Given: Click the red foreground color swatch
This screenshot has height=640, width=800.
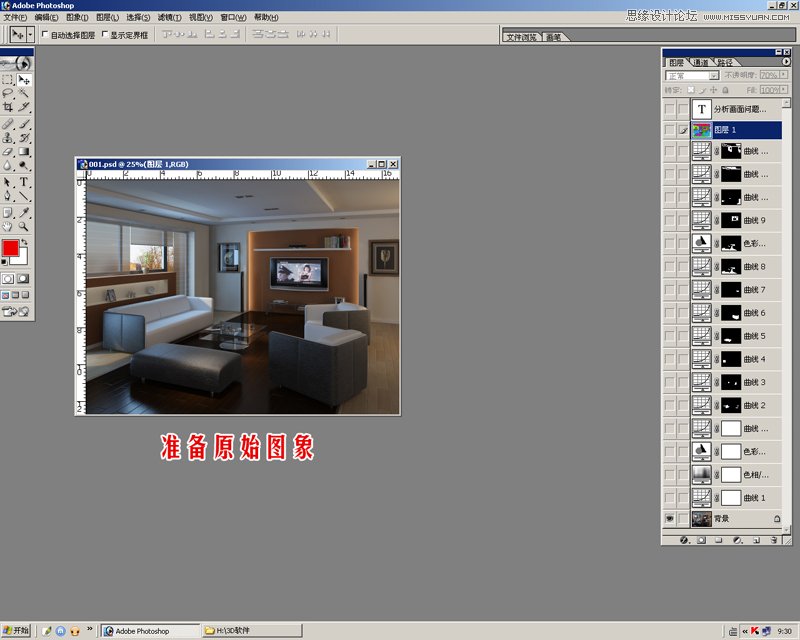Looking at the screenshot, I should (x=10, y=248).
